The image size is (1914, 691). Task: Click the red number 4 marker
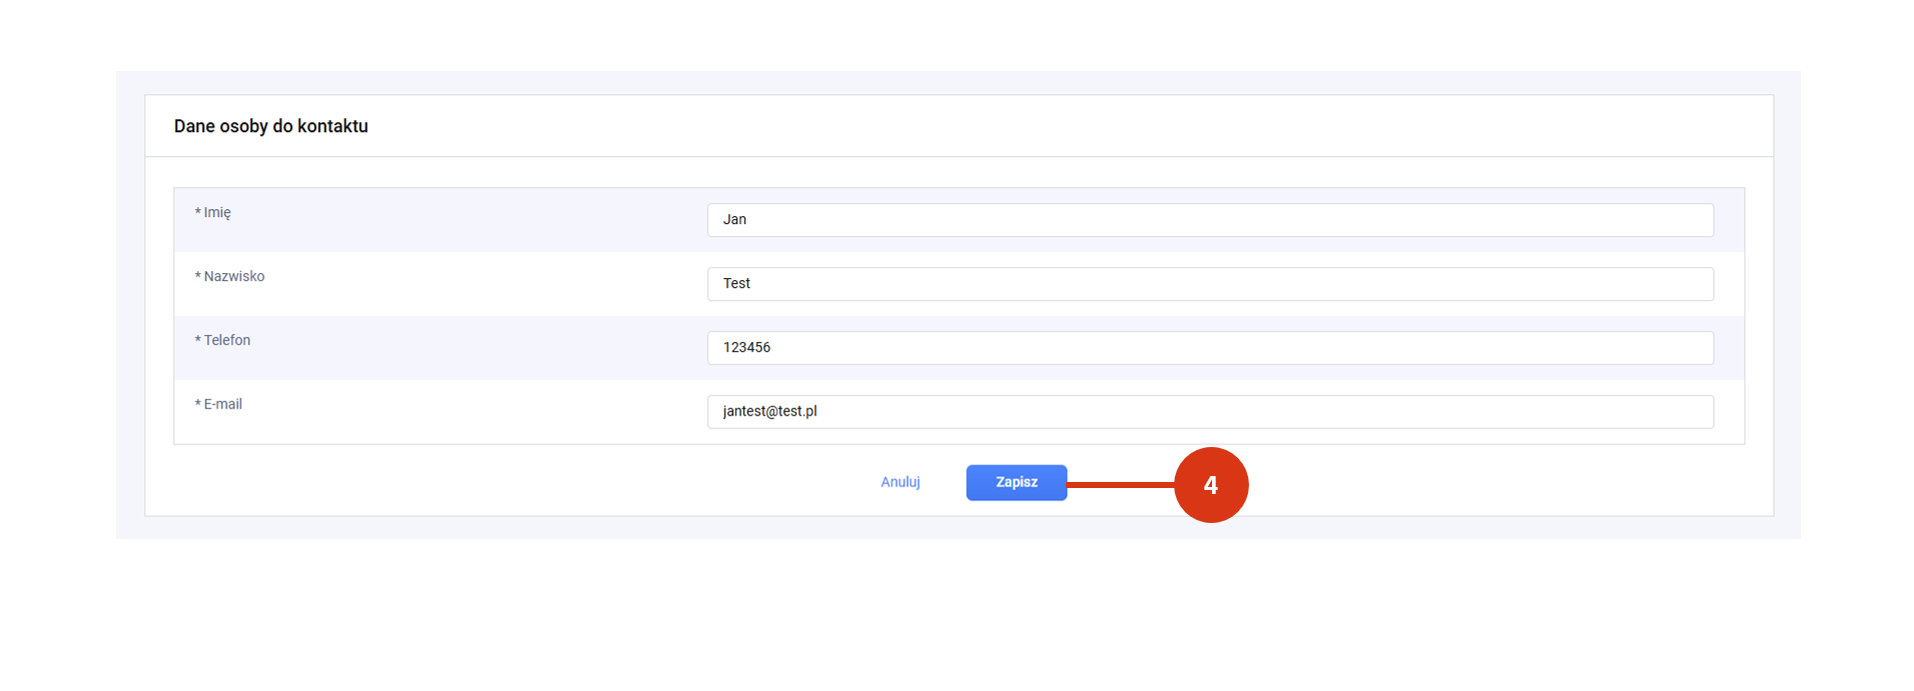[x=1211, y=485]
